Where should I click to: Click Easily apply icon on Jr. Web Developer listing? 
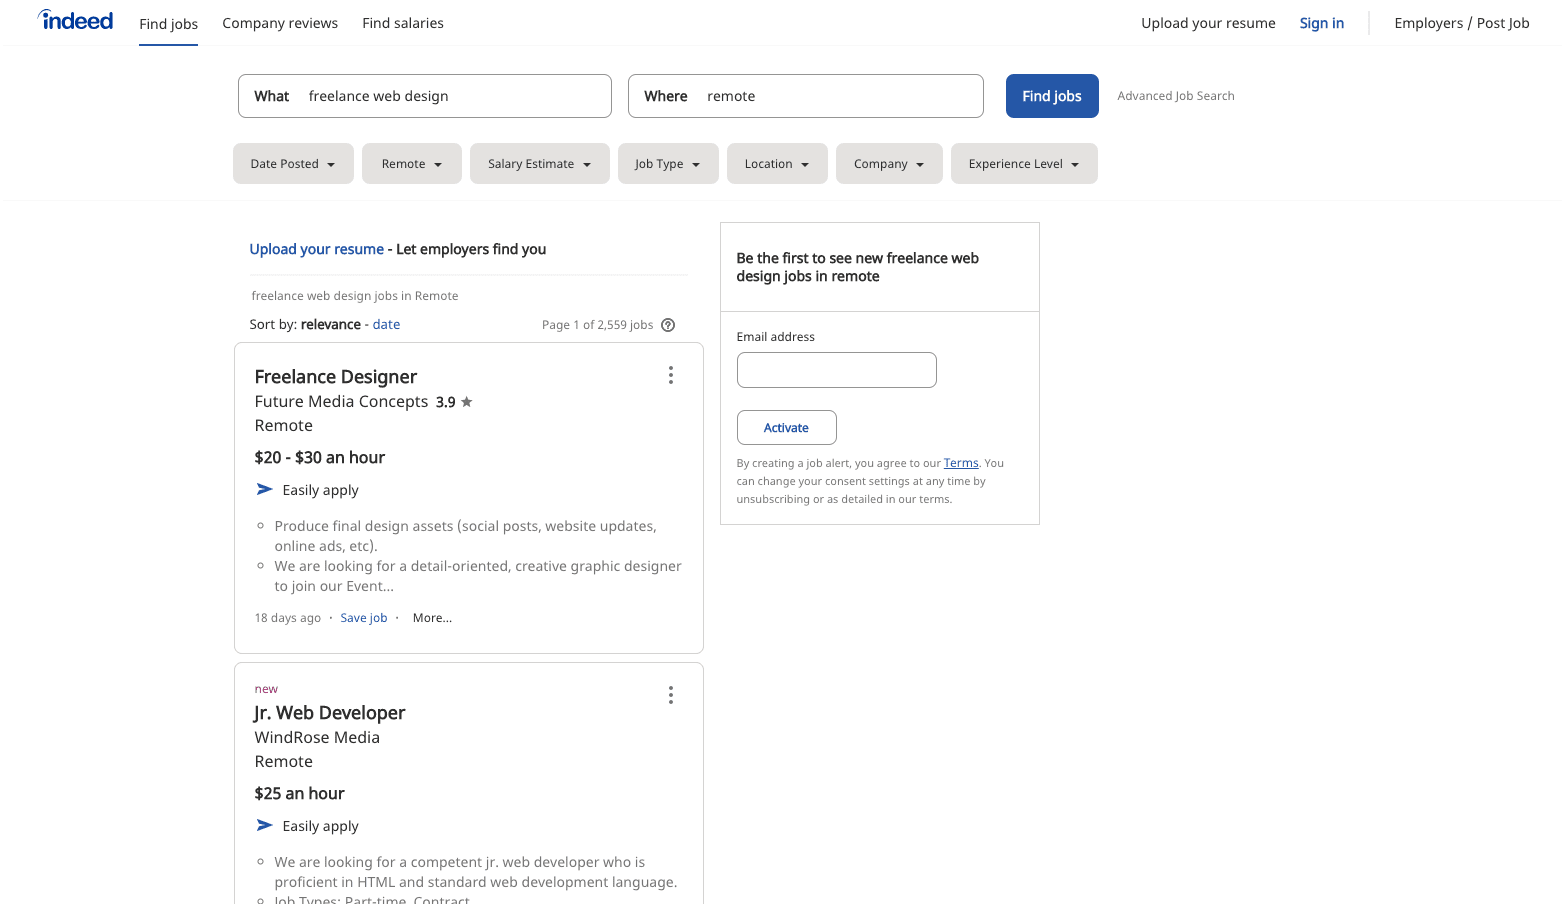(264, 825)
